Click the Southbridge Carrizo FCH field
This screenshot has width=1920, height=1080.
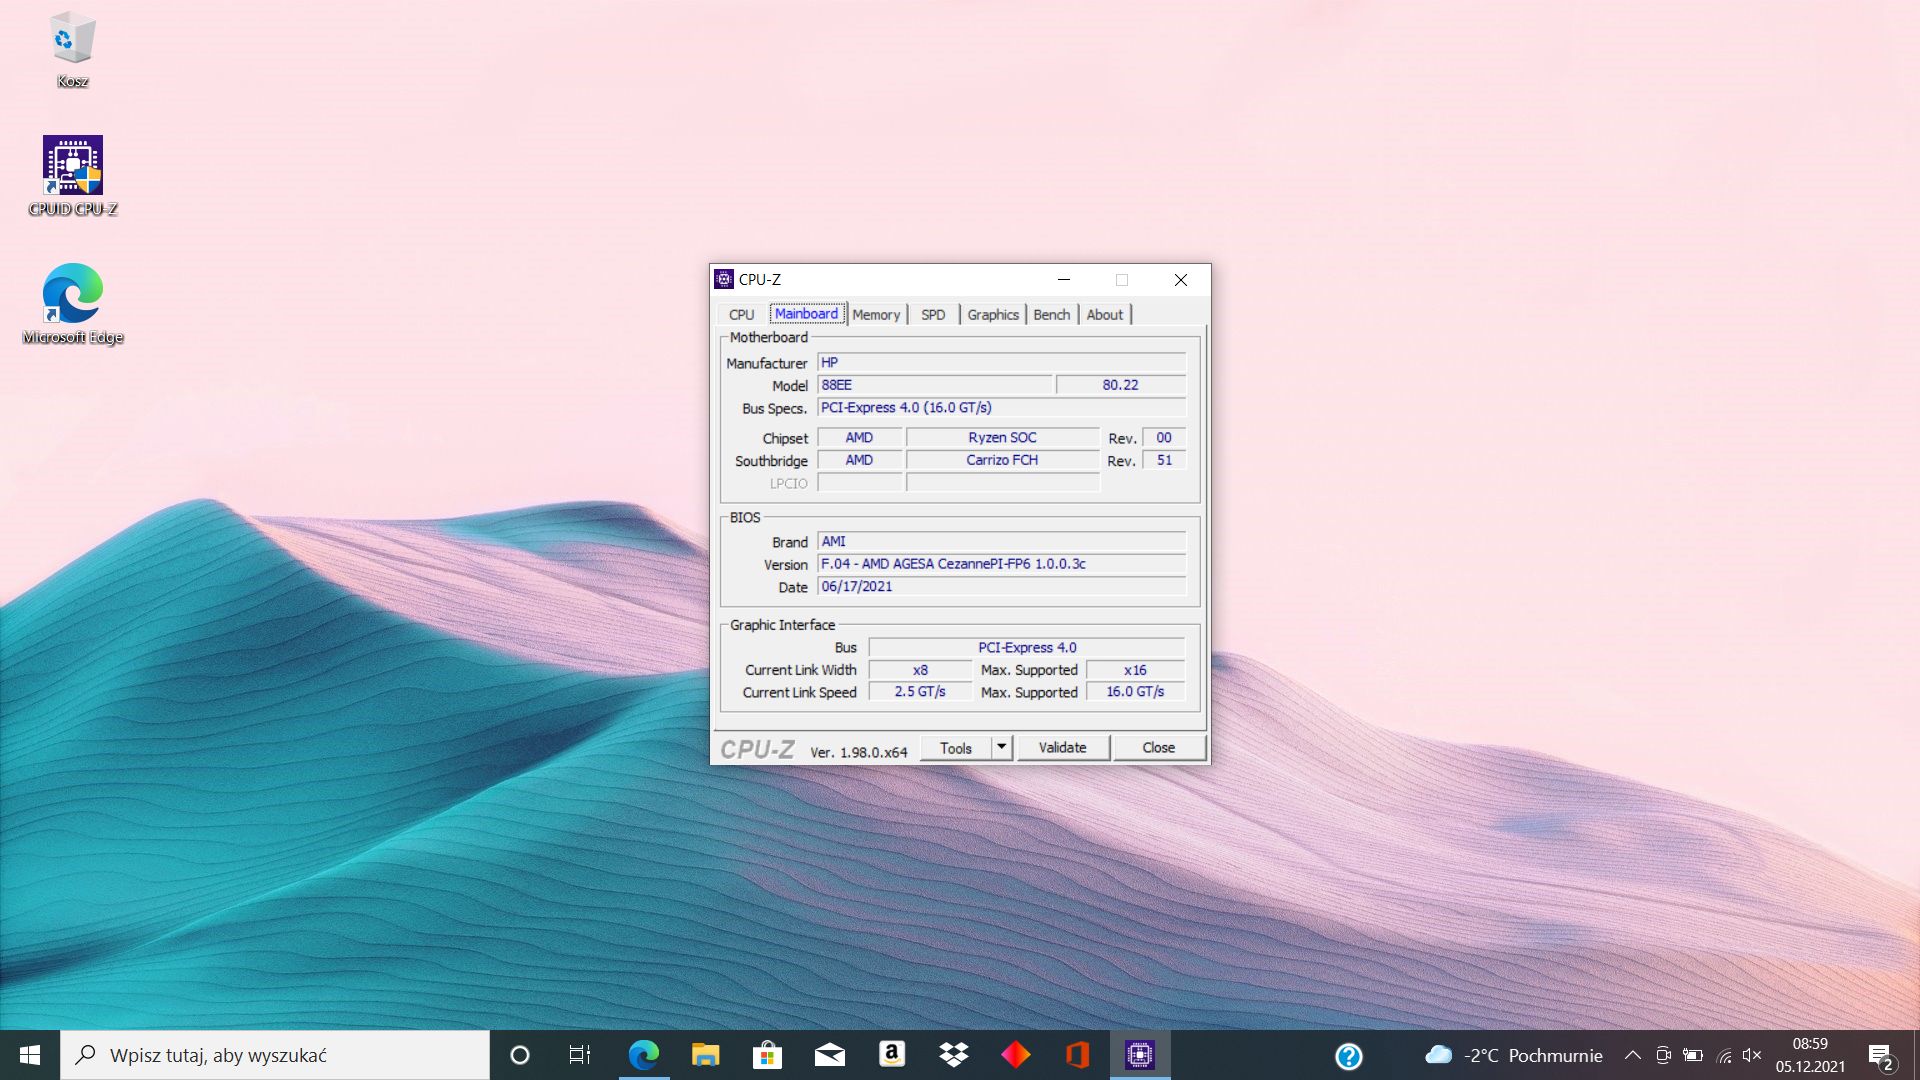[x=1003, y=460]
